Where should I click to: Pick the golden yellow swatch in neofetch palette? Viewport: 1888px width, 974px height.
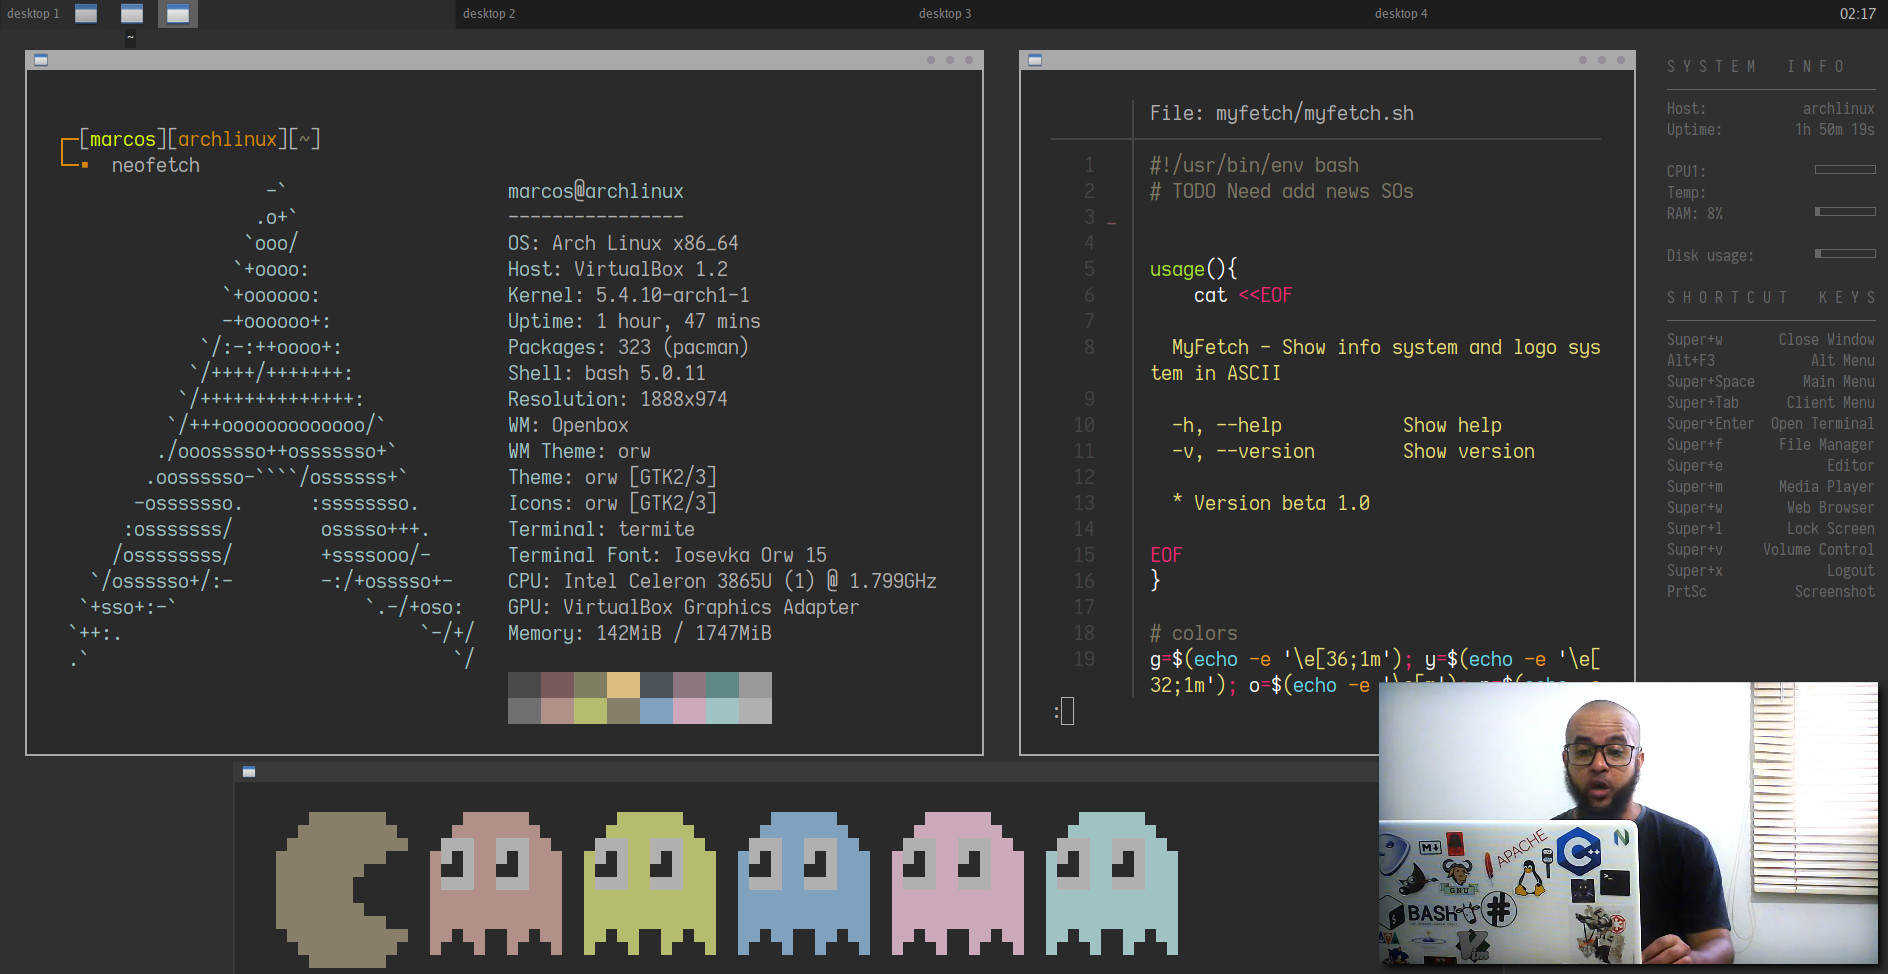[x=623, y=685]
